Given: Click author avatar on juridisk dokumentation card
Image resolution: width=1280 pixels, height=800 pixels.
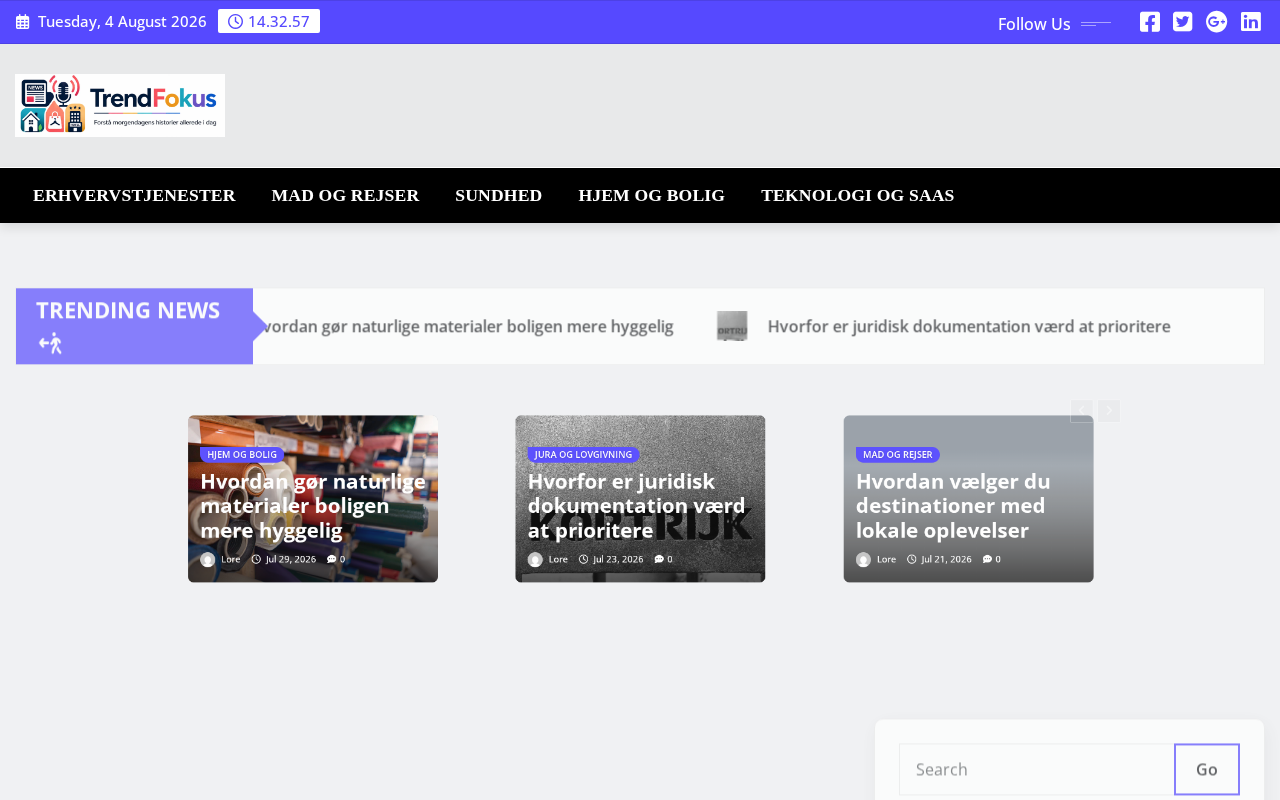Looking at the screenshot, I should coord(536,560).
